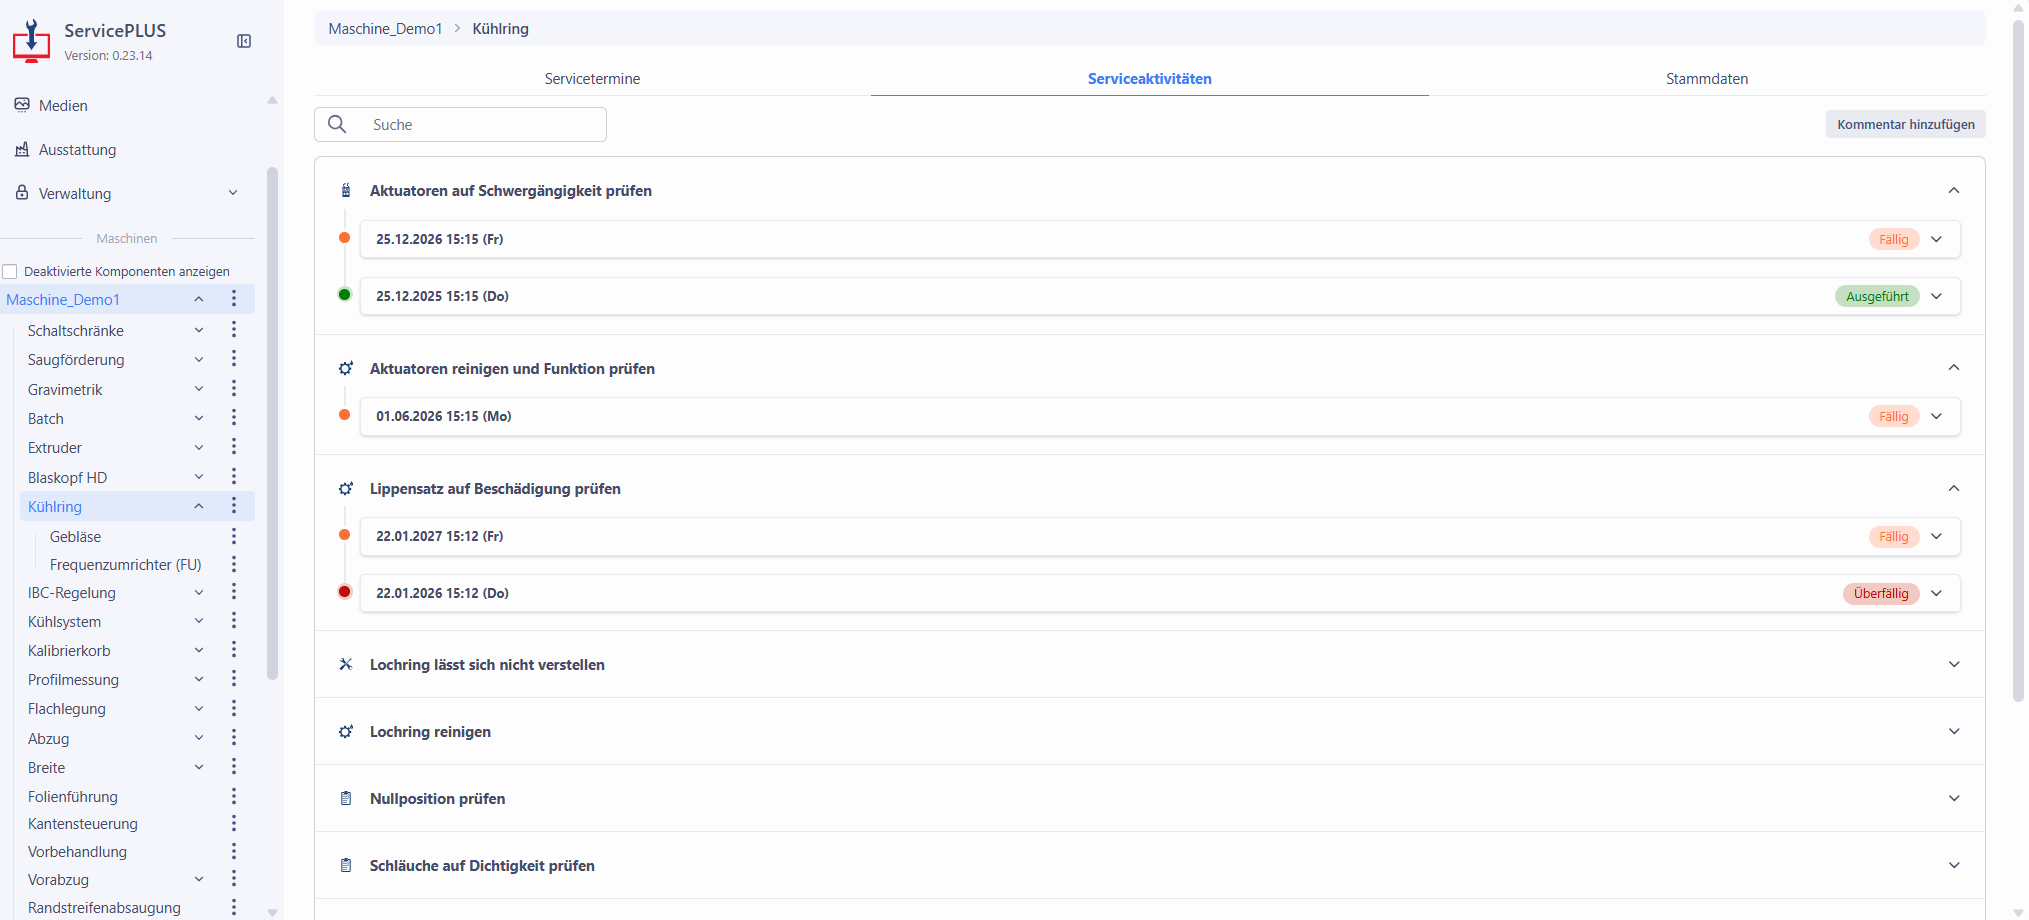Open three-dot menu for Maschine_Demo1

point(234,299)
